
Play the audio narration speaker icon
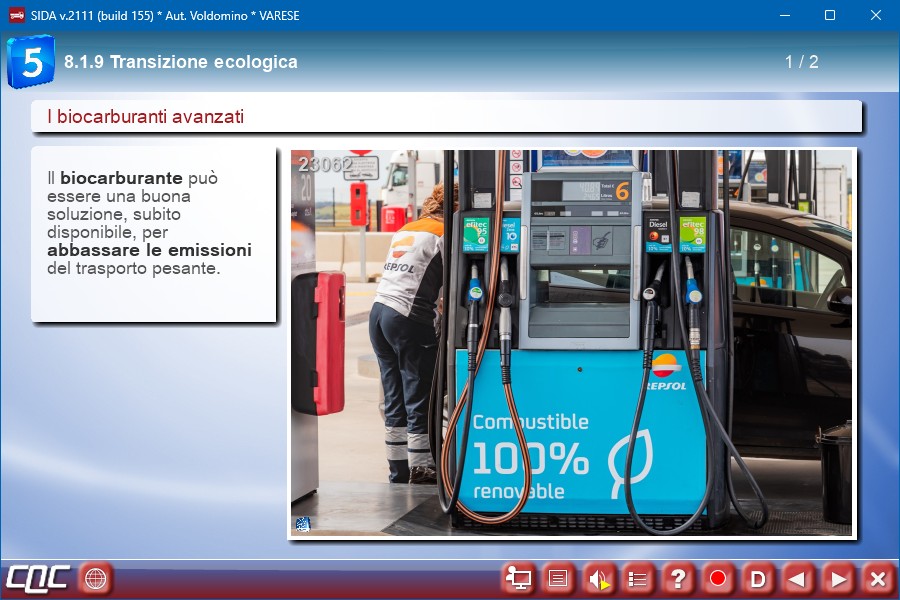(x=598, y=578)
